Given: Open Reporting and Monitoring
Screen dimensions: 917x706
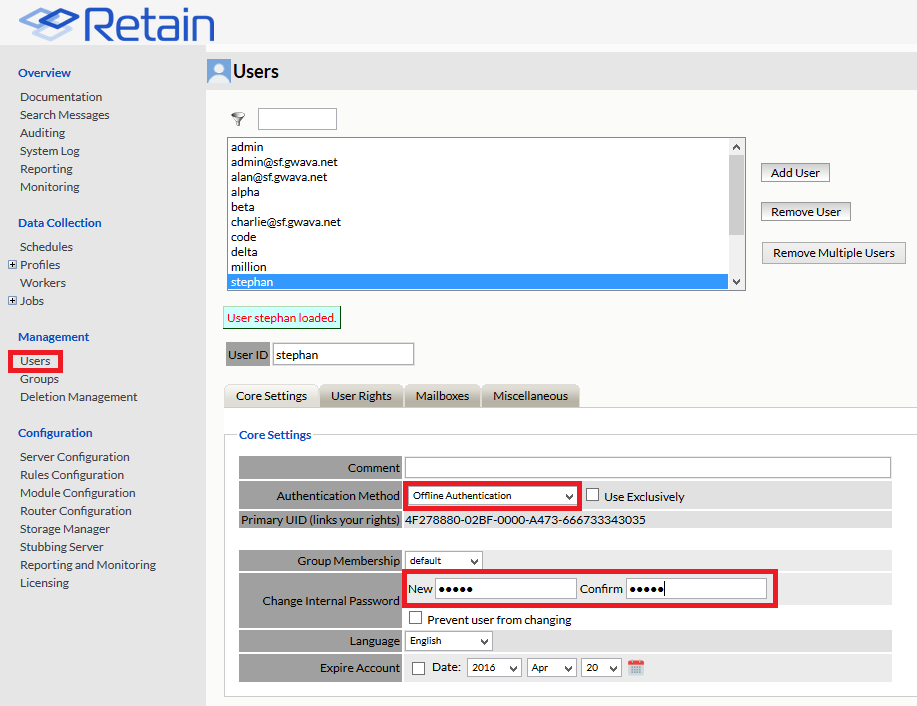Looking at the screenshot, I should tap(88, 565).
